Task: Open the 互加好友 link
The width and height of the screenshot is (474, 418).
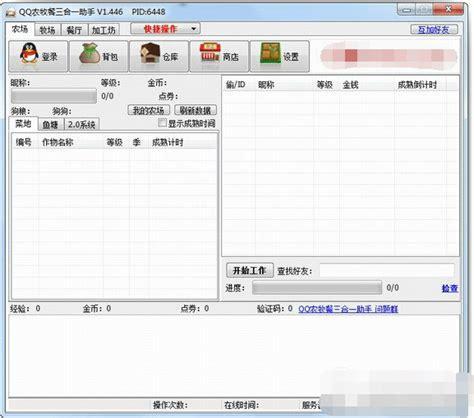Action: pyautogui.click(x=434, y=30)
